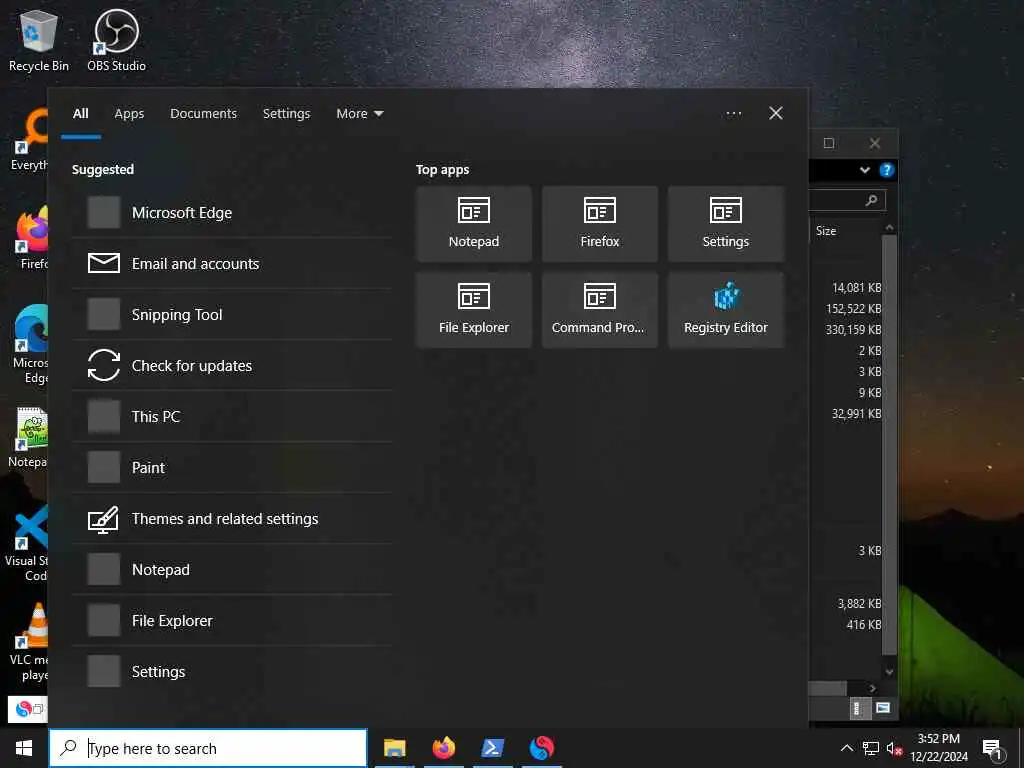Open Email and accounts settings
The image size is (1024, 768).
point(232,264)
